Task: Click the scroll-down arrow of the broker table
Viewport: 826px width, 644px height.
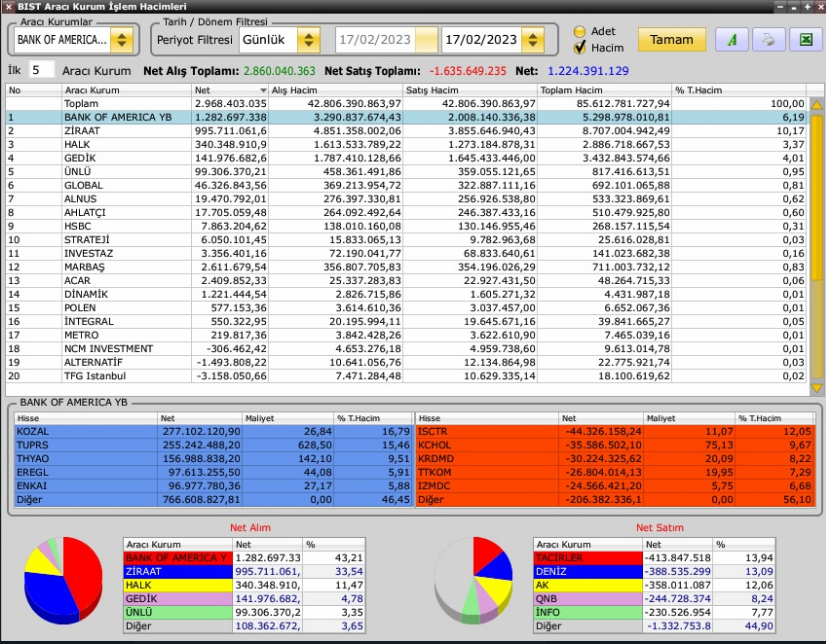Action: point(817,388)
